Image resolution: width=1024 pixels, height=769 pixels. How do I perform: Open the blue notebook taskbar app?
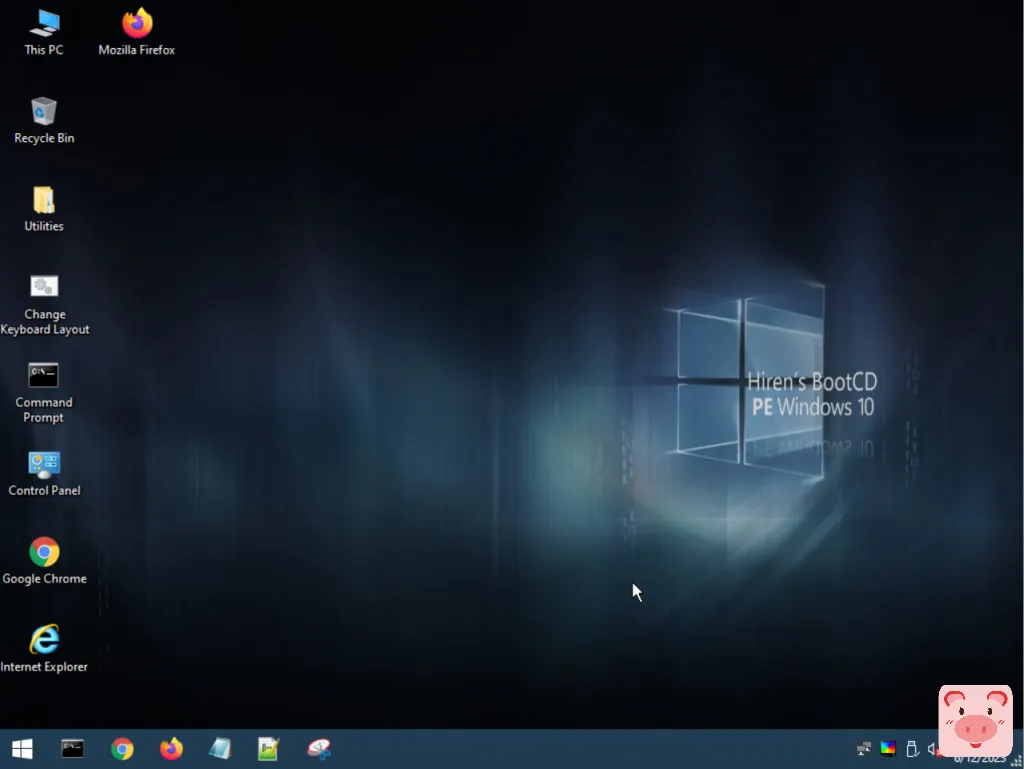[220, 749]
